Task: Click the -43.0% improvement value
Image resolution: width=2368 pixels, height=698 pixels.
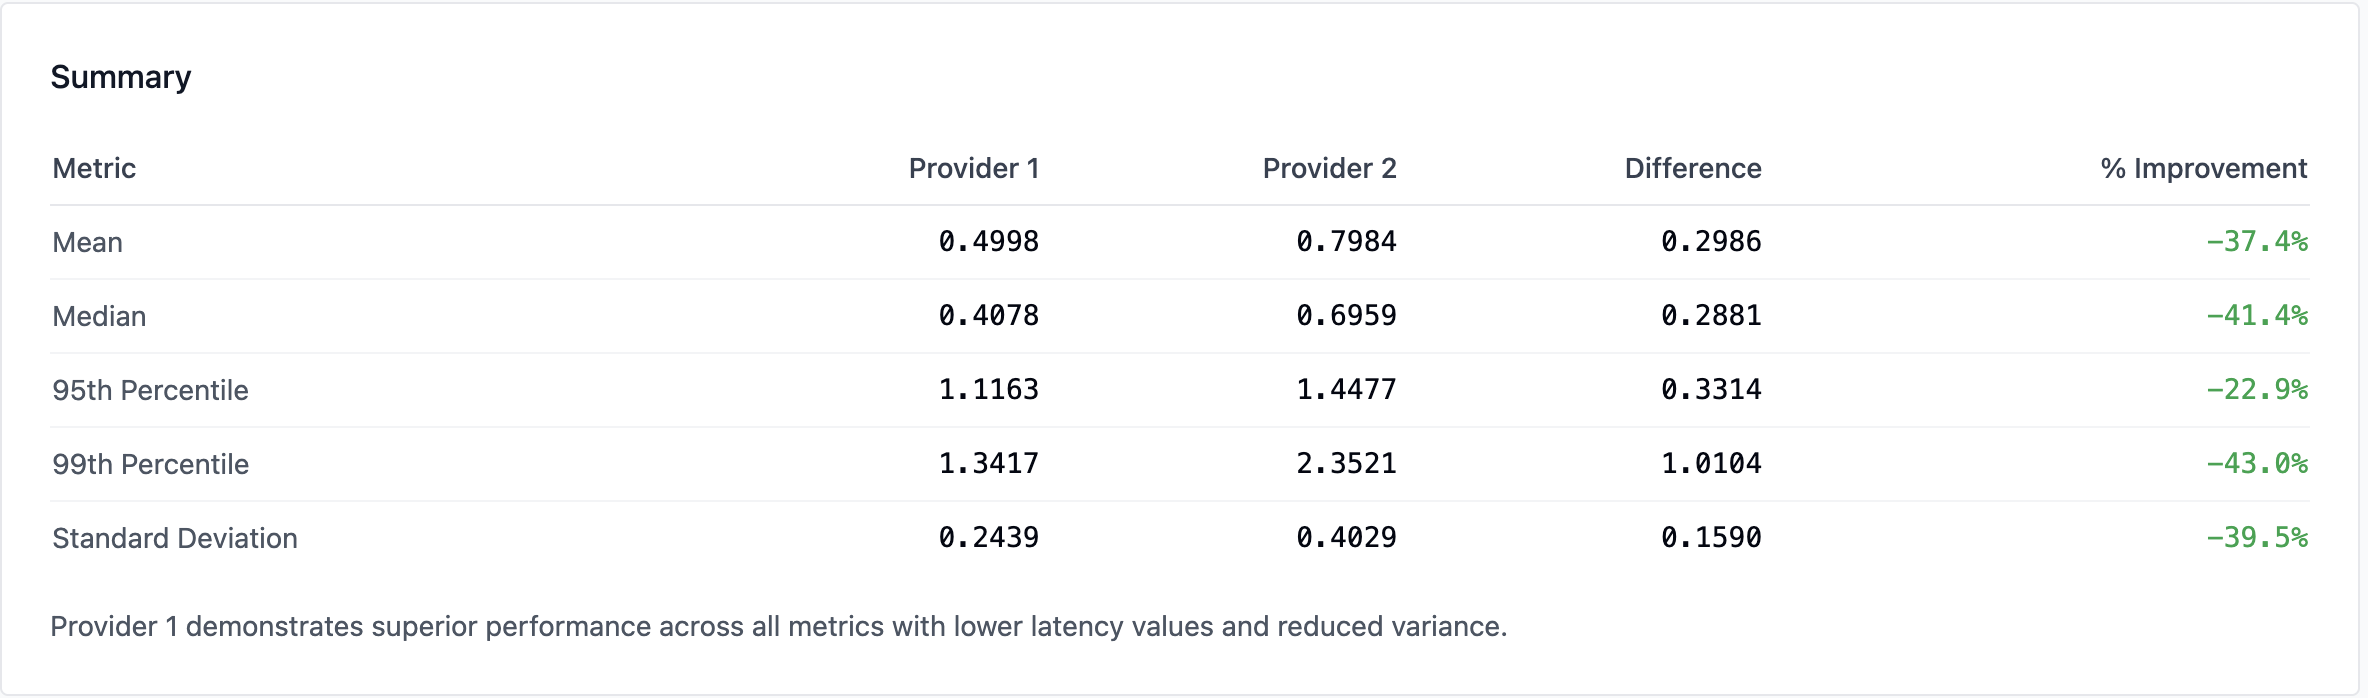Action: [x=2256, y=464]
